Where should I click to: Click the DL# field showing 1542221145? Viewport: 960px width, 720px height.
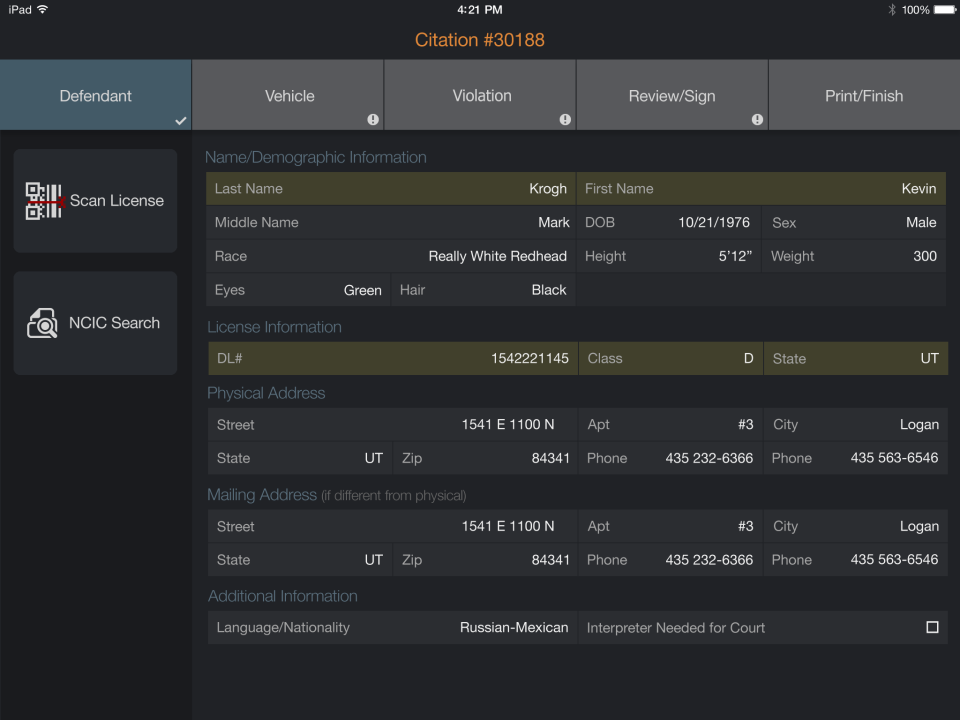tap(390, 358)
